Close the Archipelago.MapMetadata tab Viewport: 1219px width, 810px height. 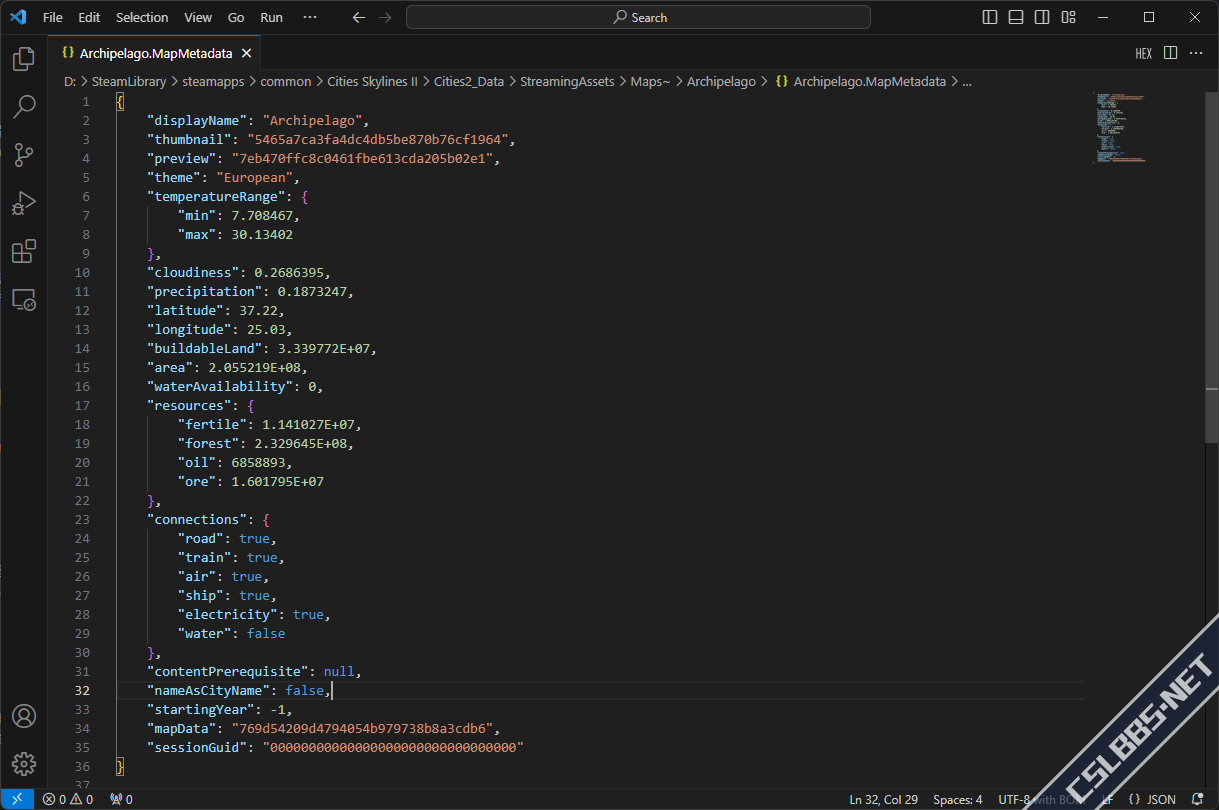[246, 53]
